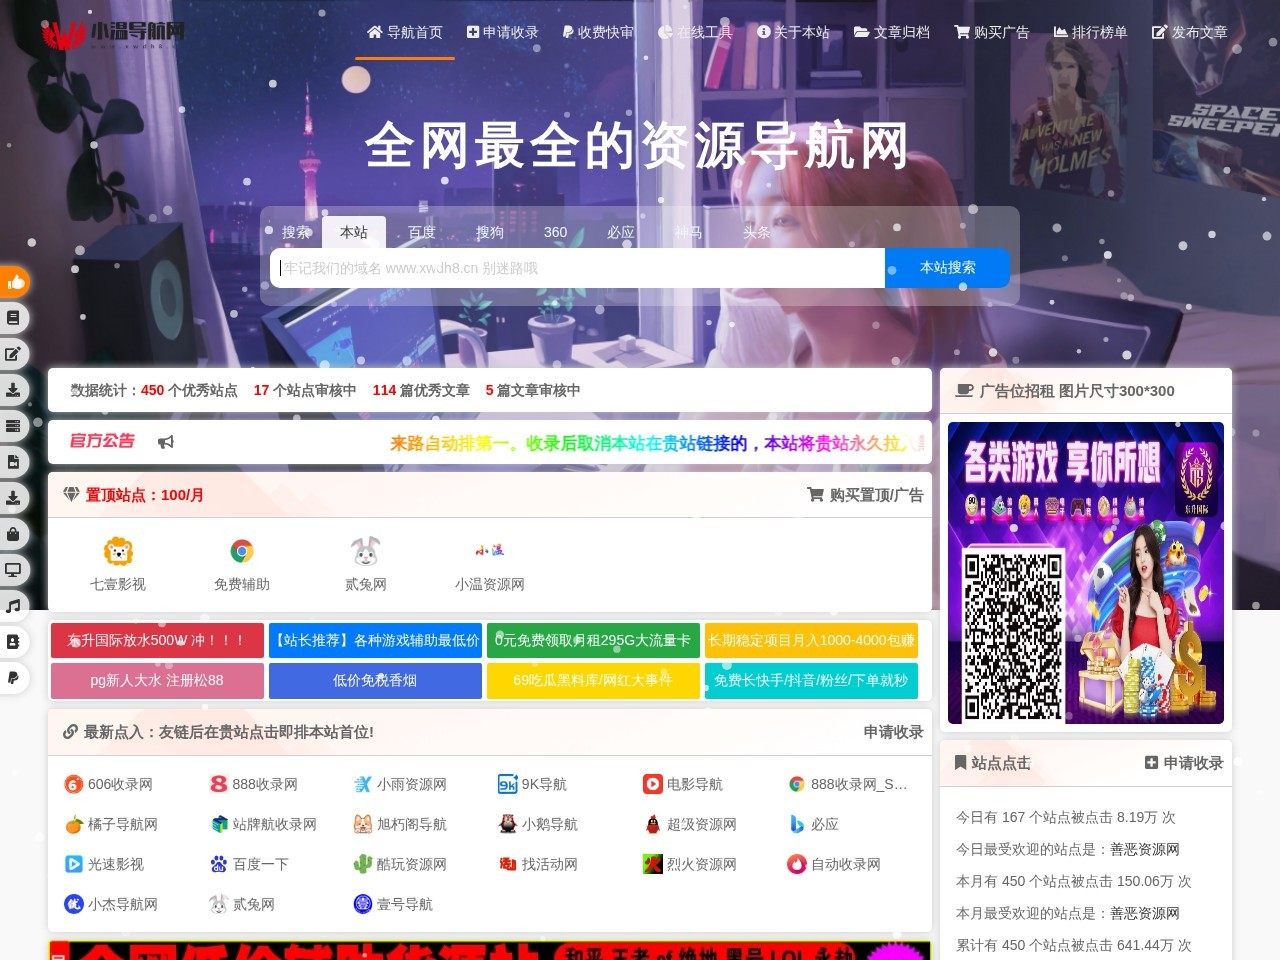This screenshot has height=960, width=1280.
Task: Click the rabbit icon for 贰兔网
Action: pyautogui.click(x=365, y=550)
